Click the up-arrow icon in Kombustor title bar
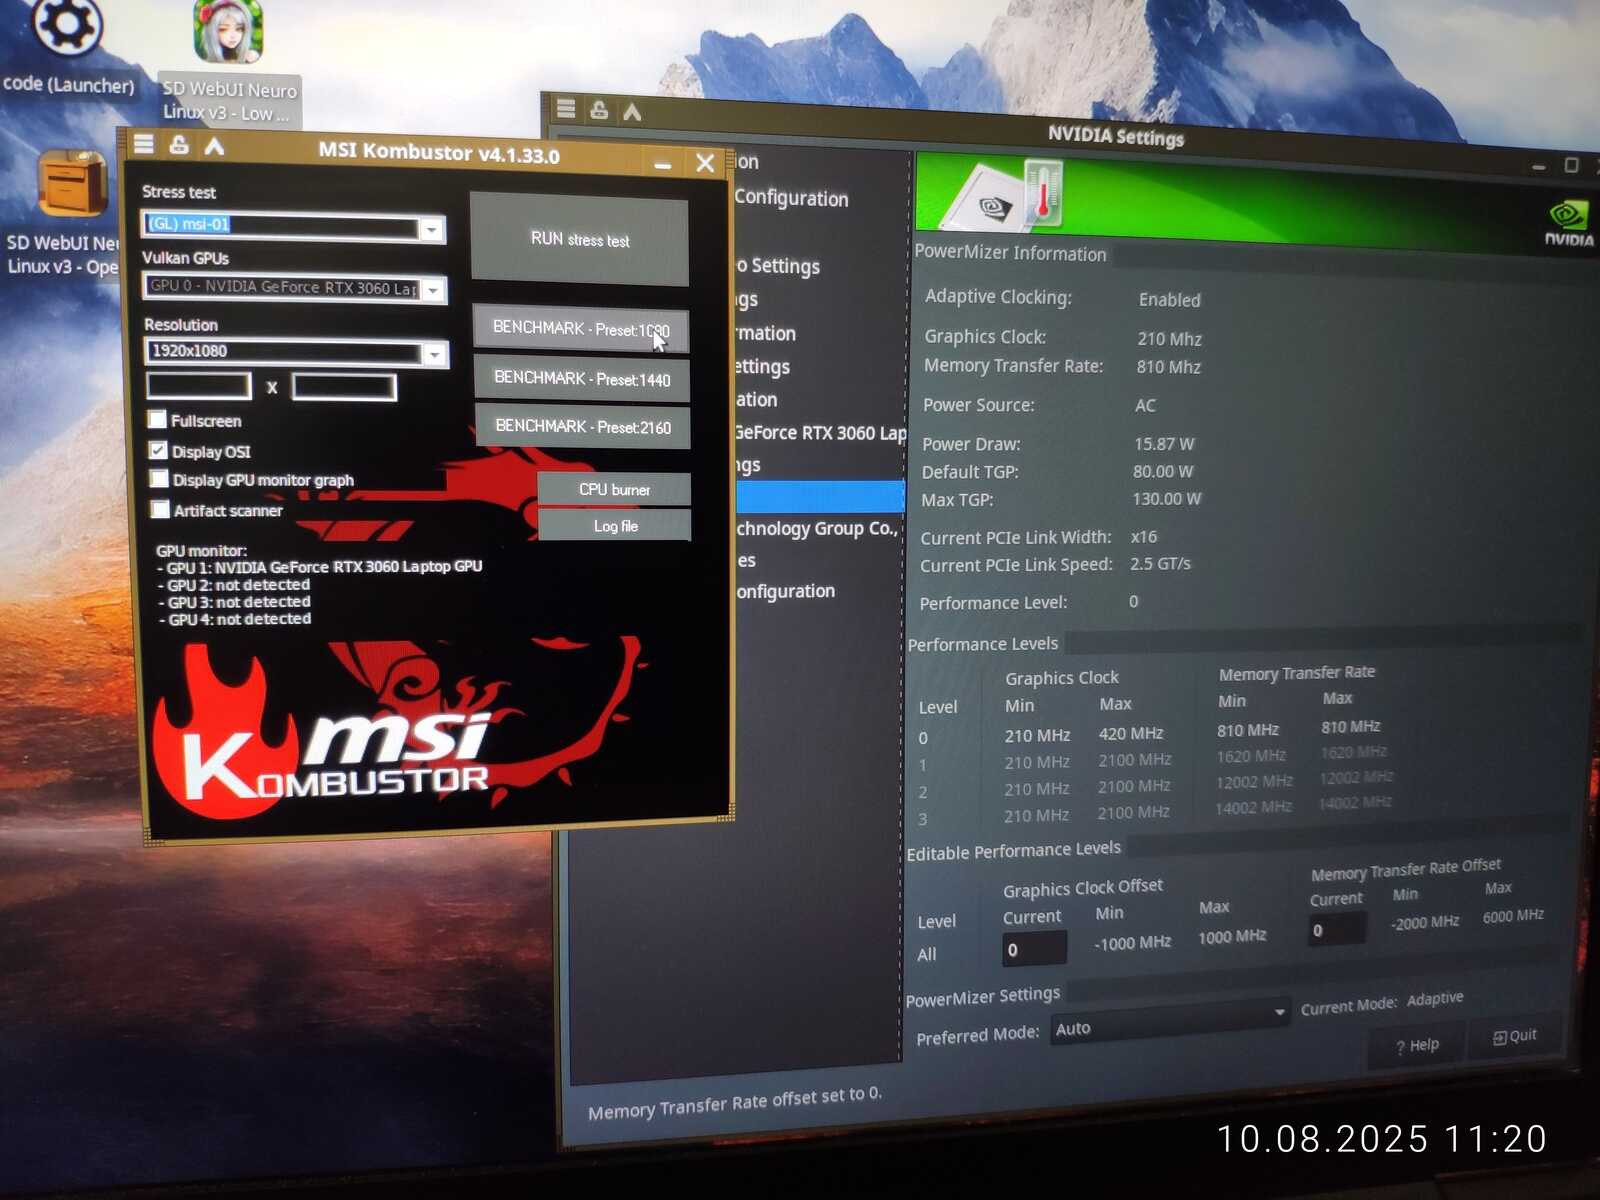The height and width of the screenshot is (1200, 1600). [214, 147]
